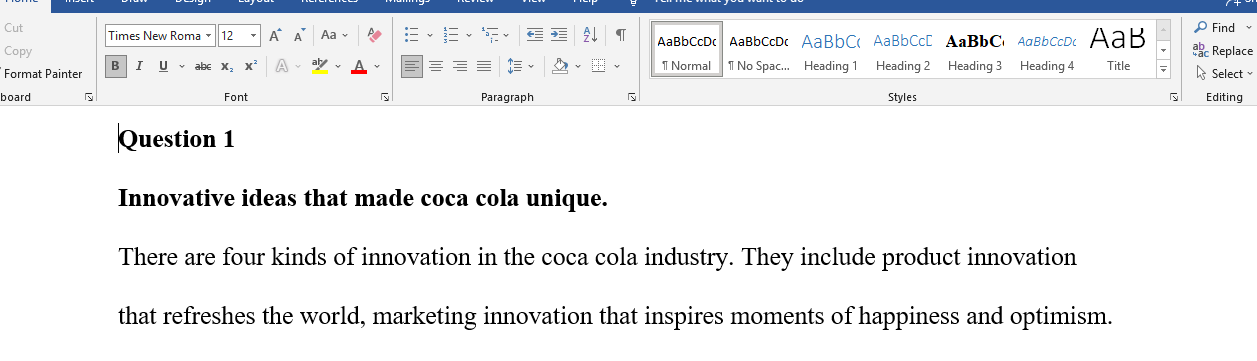
Task: Toggle Justify text alignment
Action: (x=484, y=66)
